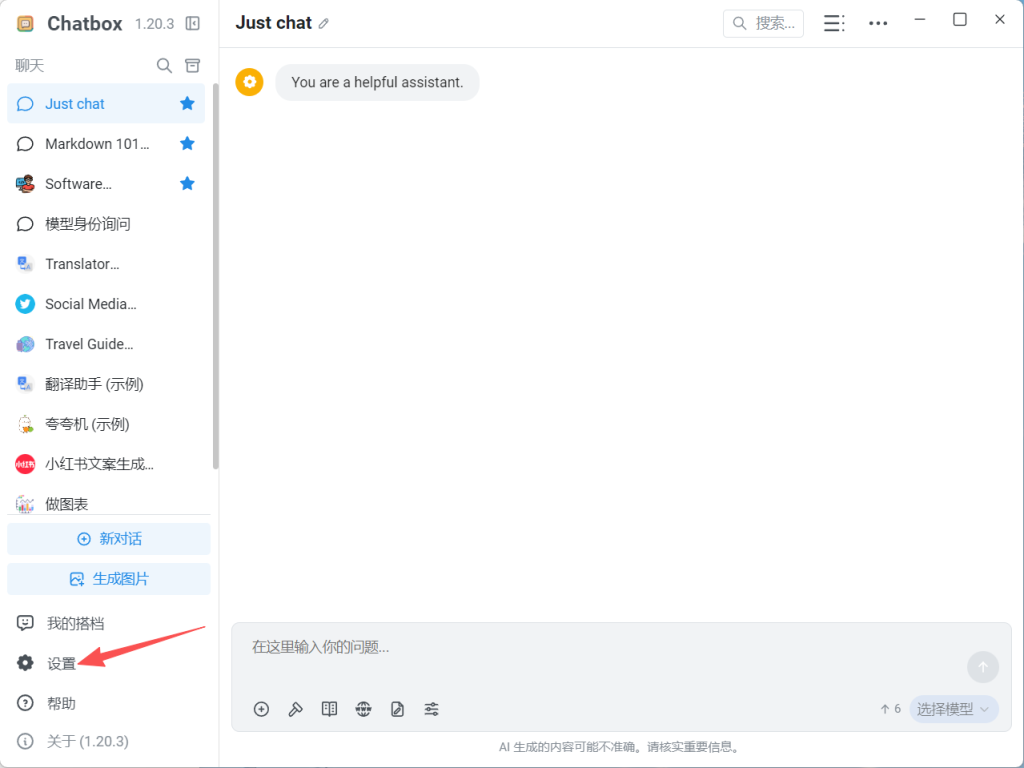The height and width of the screenshot is (768, 1024).
Task: Click the chat list vertical scrollbar
Action: point(216,276)
